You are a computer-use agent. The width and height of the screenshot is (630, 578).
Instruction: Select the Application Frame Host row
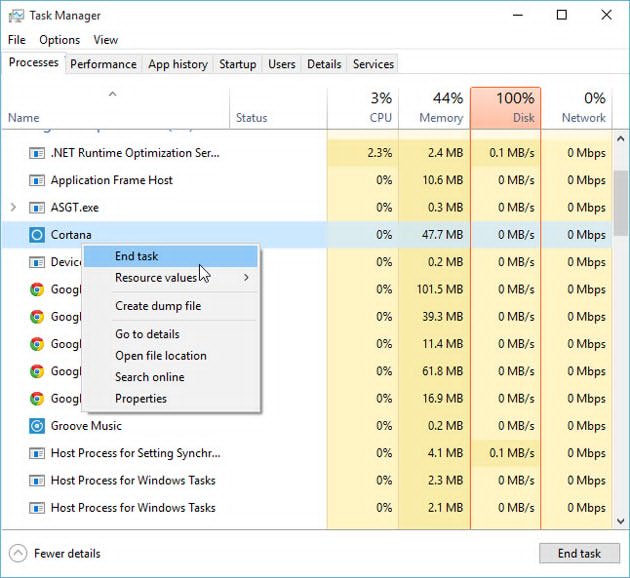click(307, 180)
